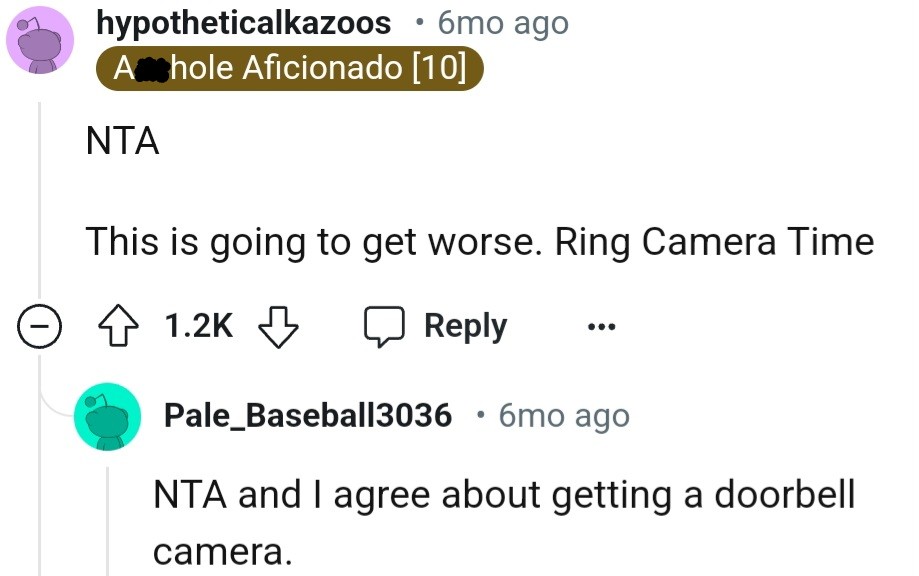The width and height of the screenshot is (919, 576).
Task: Open hypotheticalkazoos' purple avatar
Action: [40, 40]
